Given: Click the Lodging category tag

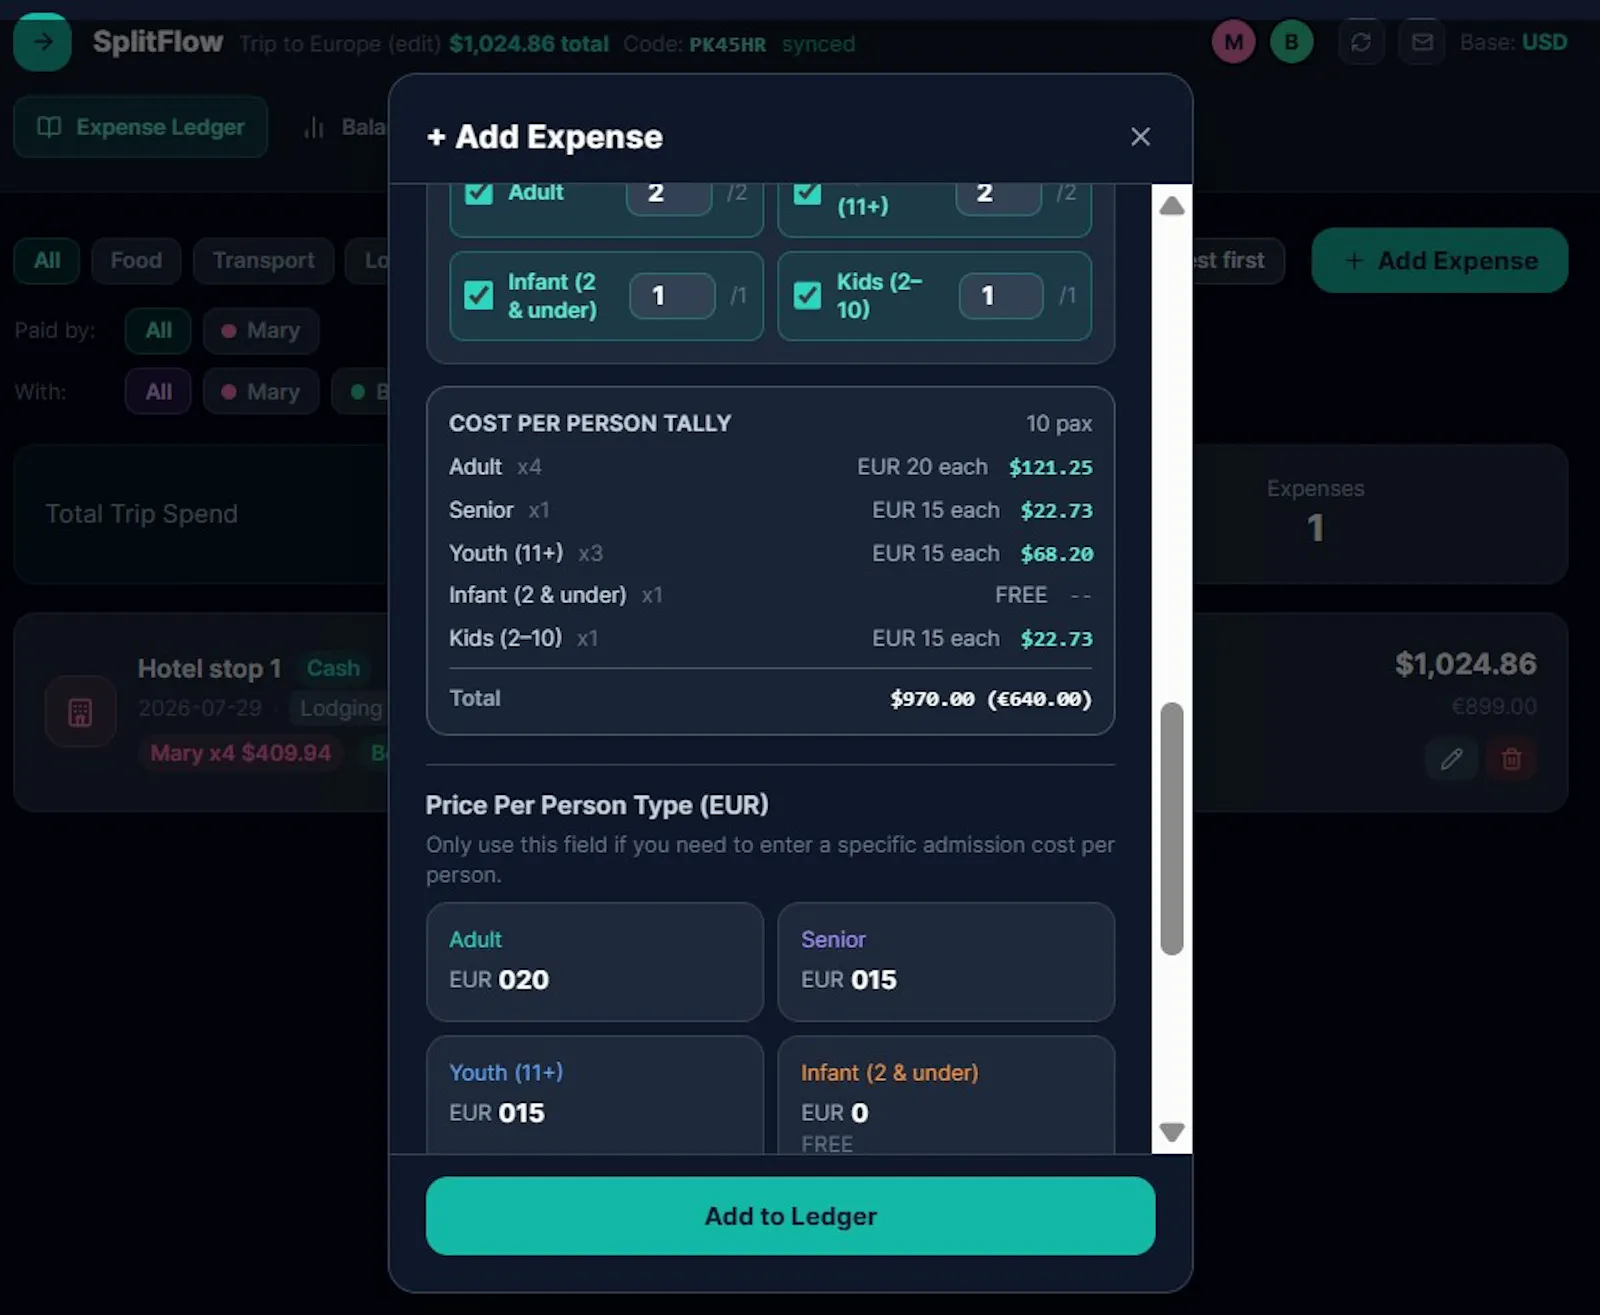Looking at the screenshot, I should click(x=341, y=708).
